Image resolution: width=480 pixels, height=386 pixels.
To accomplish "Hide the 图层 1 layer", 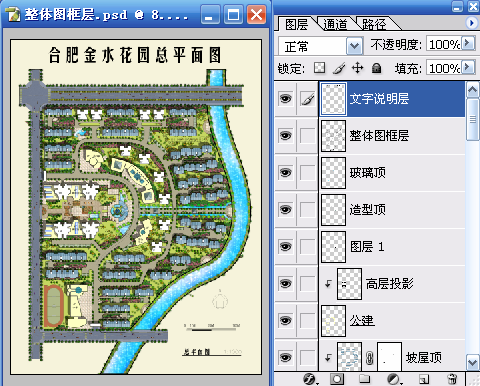I will (x=285, y=247).
